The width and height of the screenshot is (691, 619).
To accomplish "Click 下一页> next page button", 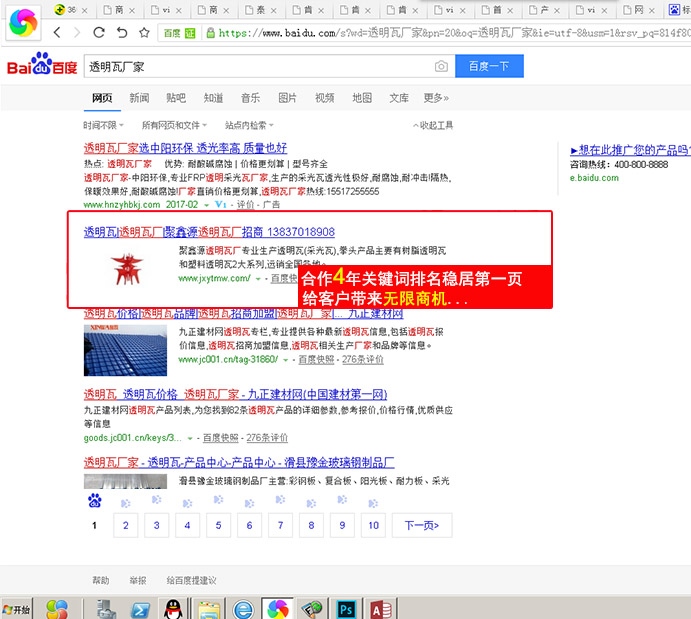I will pyautogui.click(x=422, y=525).
